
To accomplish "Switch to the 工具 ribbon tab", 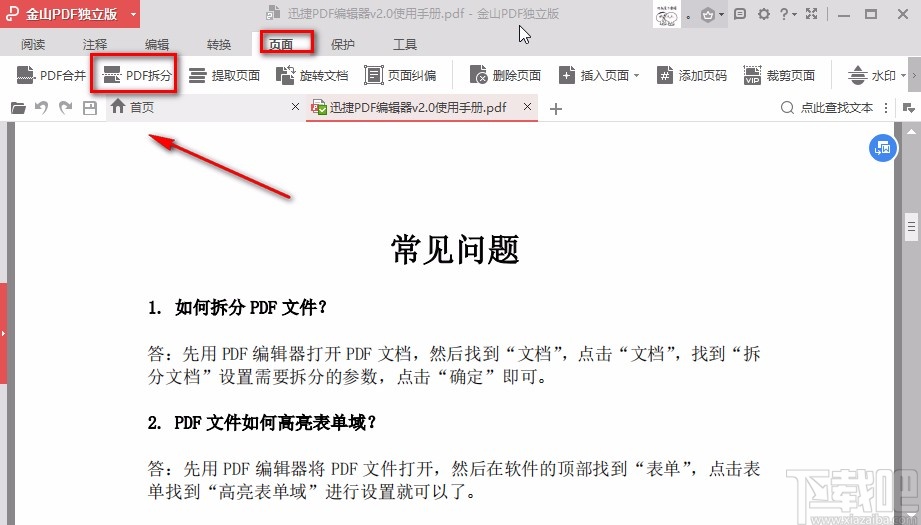I will [405, 44].
